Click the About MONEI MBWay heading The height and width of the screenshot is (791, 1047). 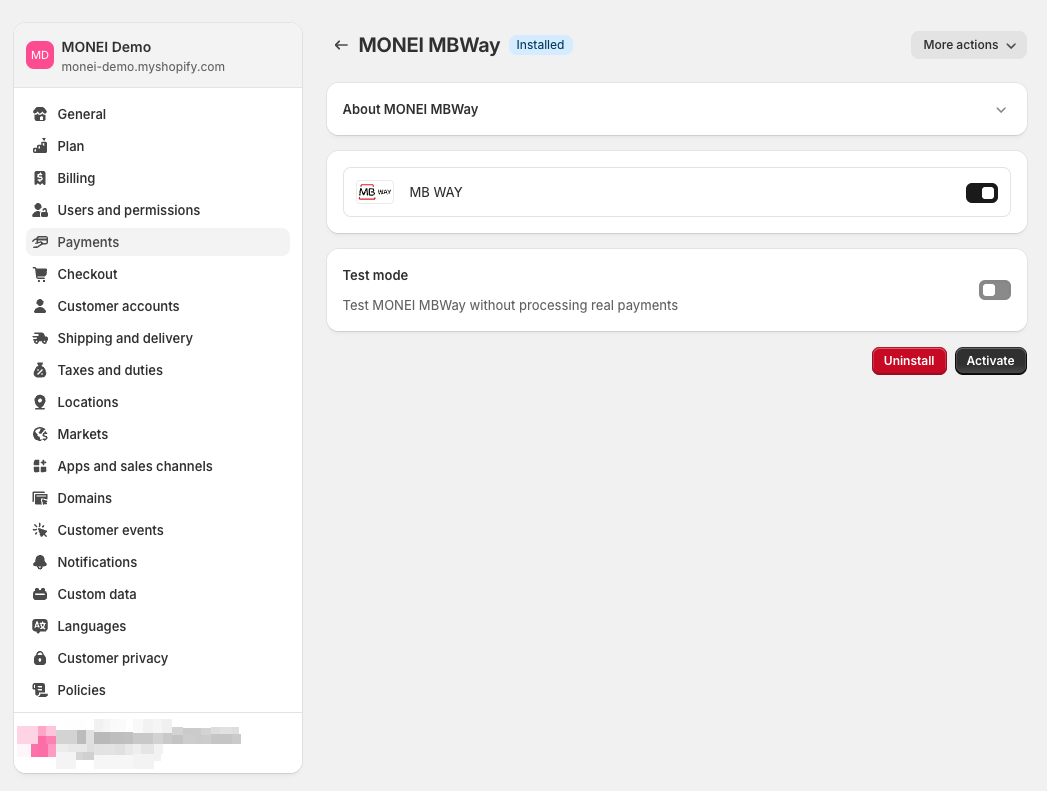coord(410,109)
